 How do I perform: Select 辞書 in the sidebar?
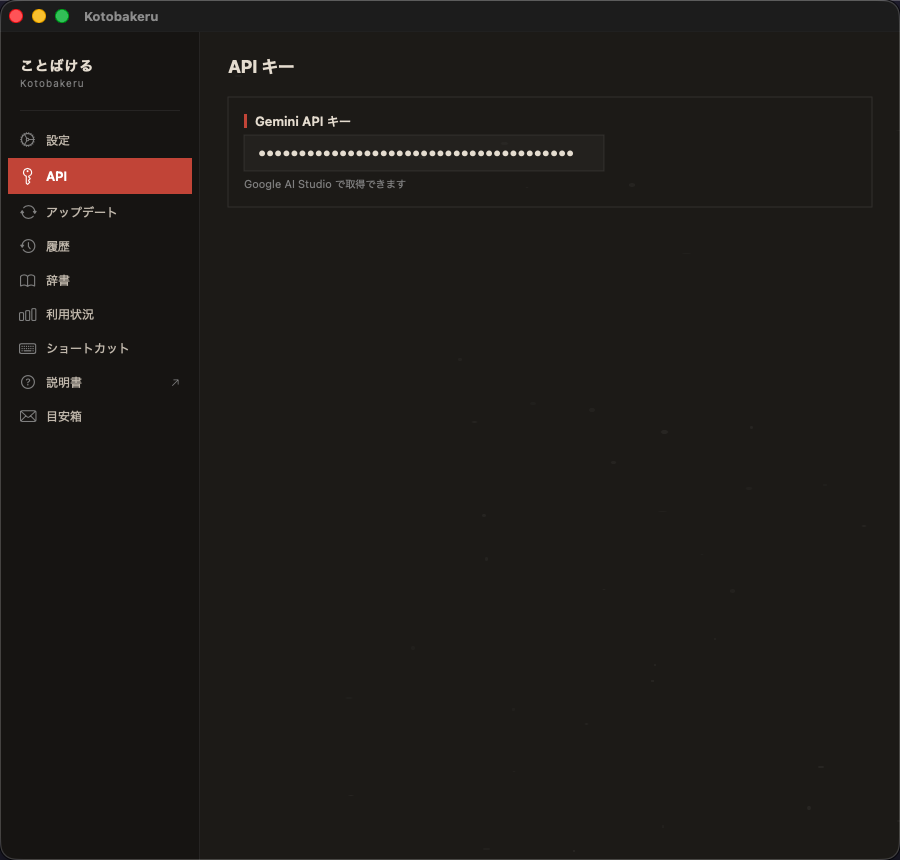[58, 280]
